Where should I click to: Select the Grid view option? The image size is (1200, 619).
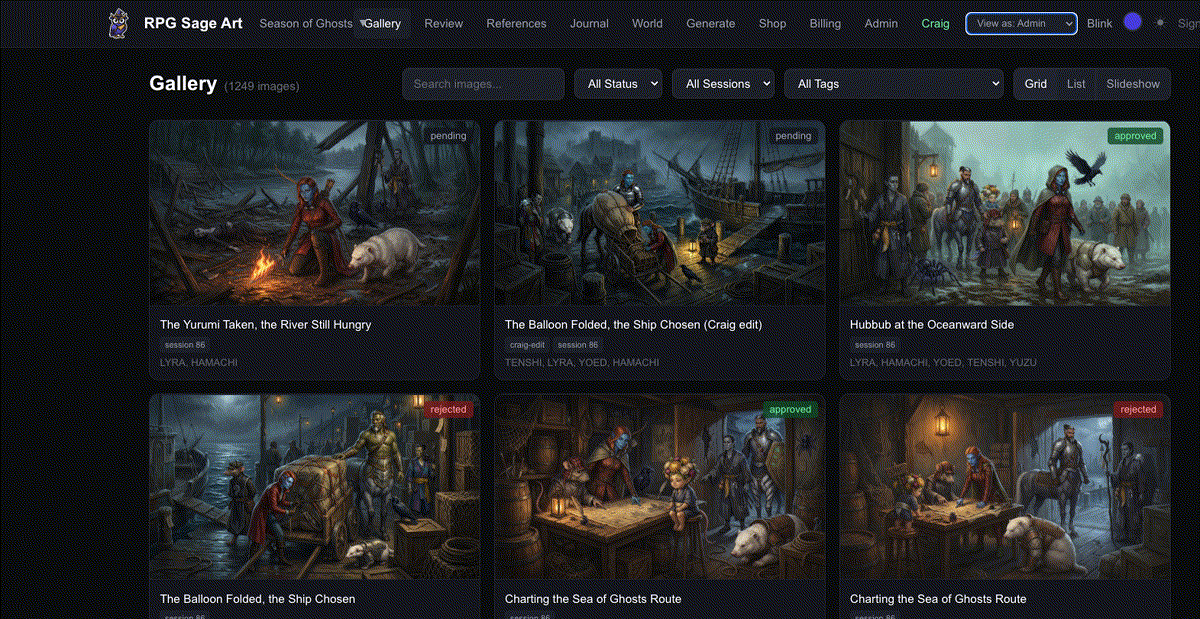pyautogui.click(x=1035, y=84)
